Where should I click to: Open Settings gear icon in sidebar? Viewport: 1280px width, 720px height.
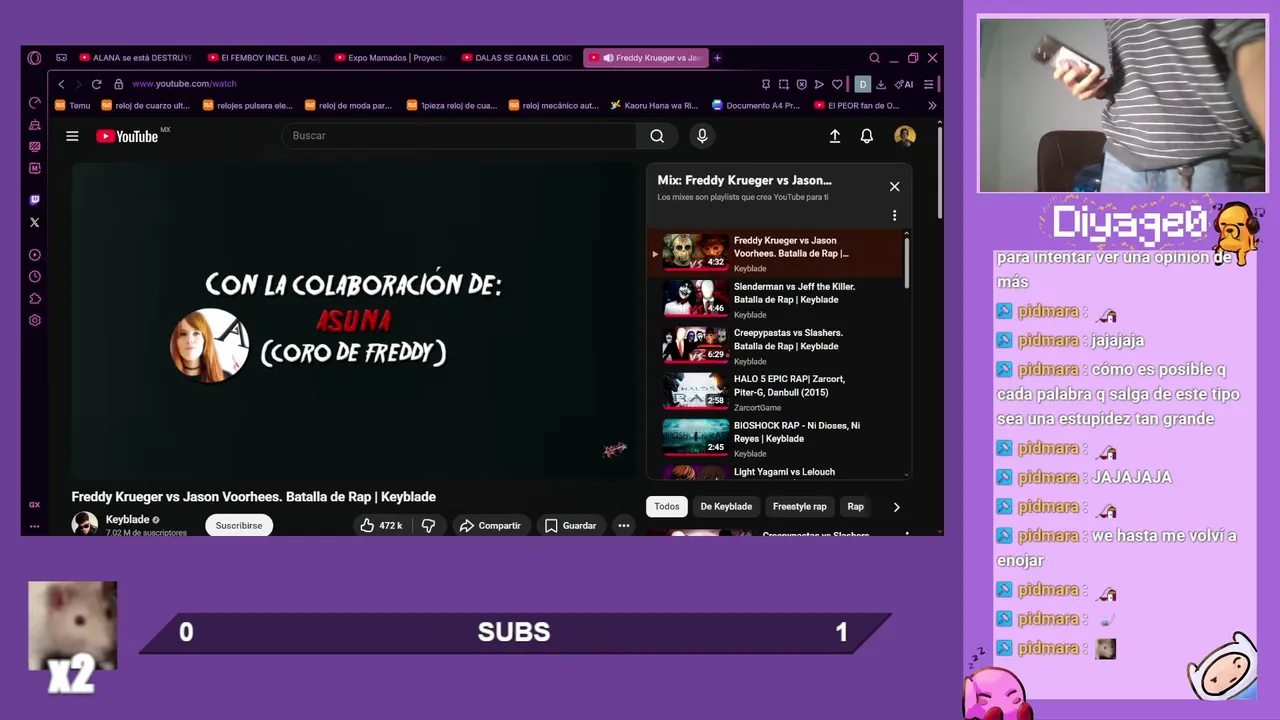pyautogui.click(x=35, y=320)
